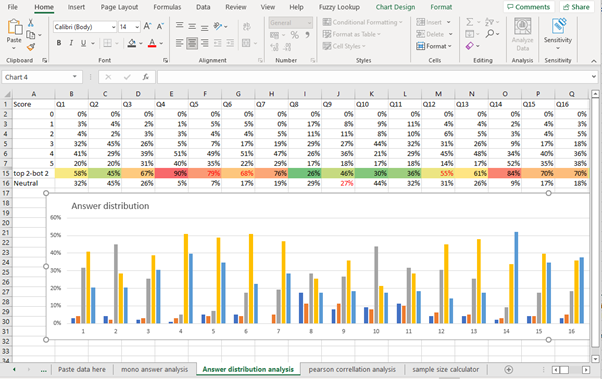Increase font size with the larger A

[147, 26]
